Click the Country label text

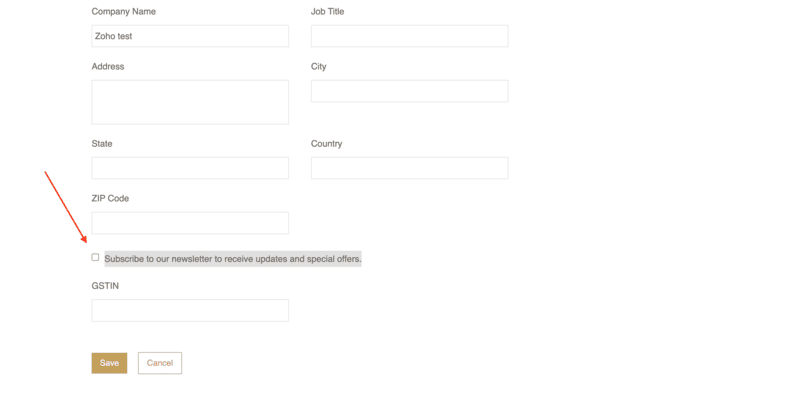point(326,144)
